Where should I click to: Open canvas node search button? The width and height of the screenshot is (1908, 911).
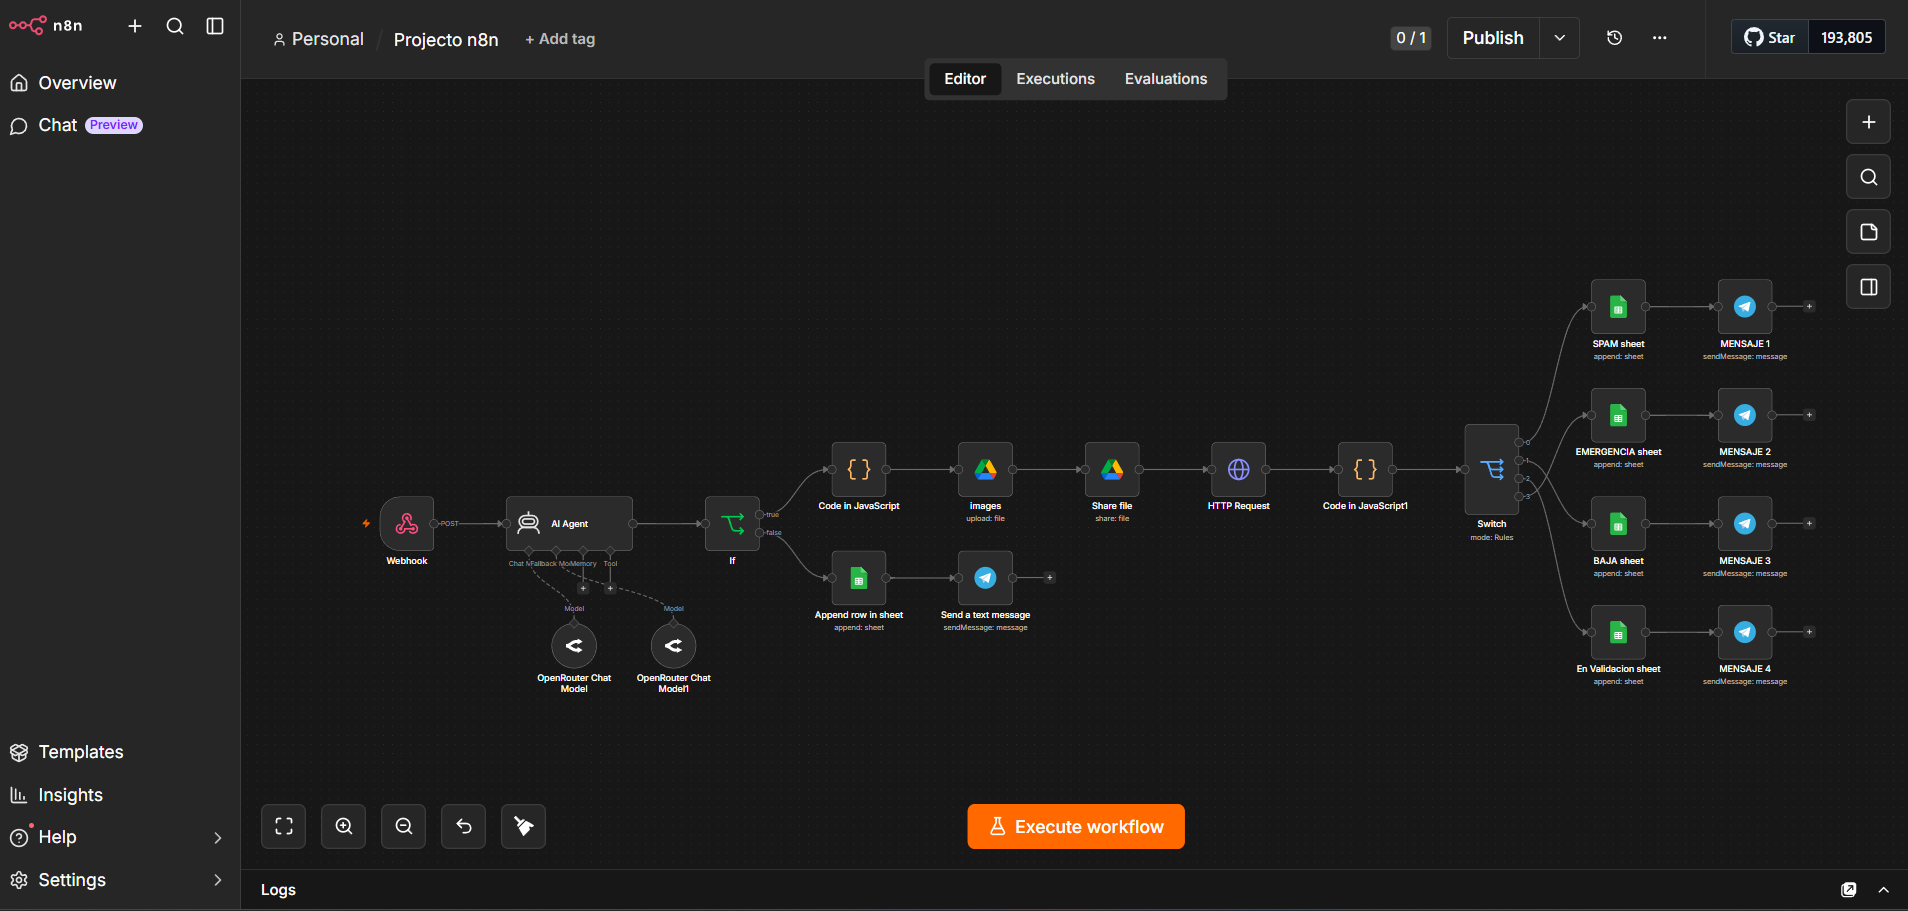pos(1868,177)
